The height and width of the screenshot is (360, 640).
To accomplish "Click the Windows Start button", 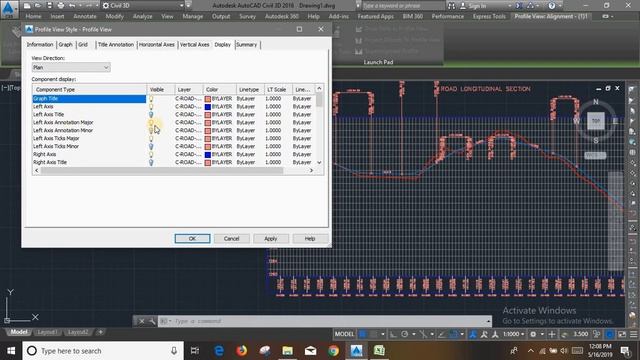I will coord(11,351).
